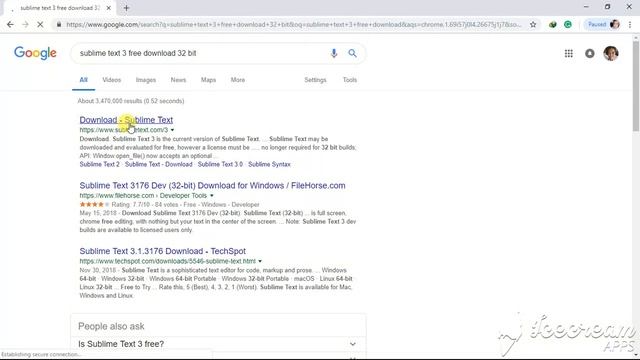
Task: Switch to the News tab
Action: click(x=178, y=80)
